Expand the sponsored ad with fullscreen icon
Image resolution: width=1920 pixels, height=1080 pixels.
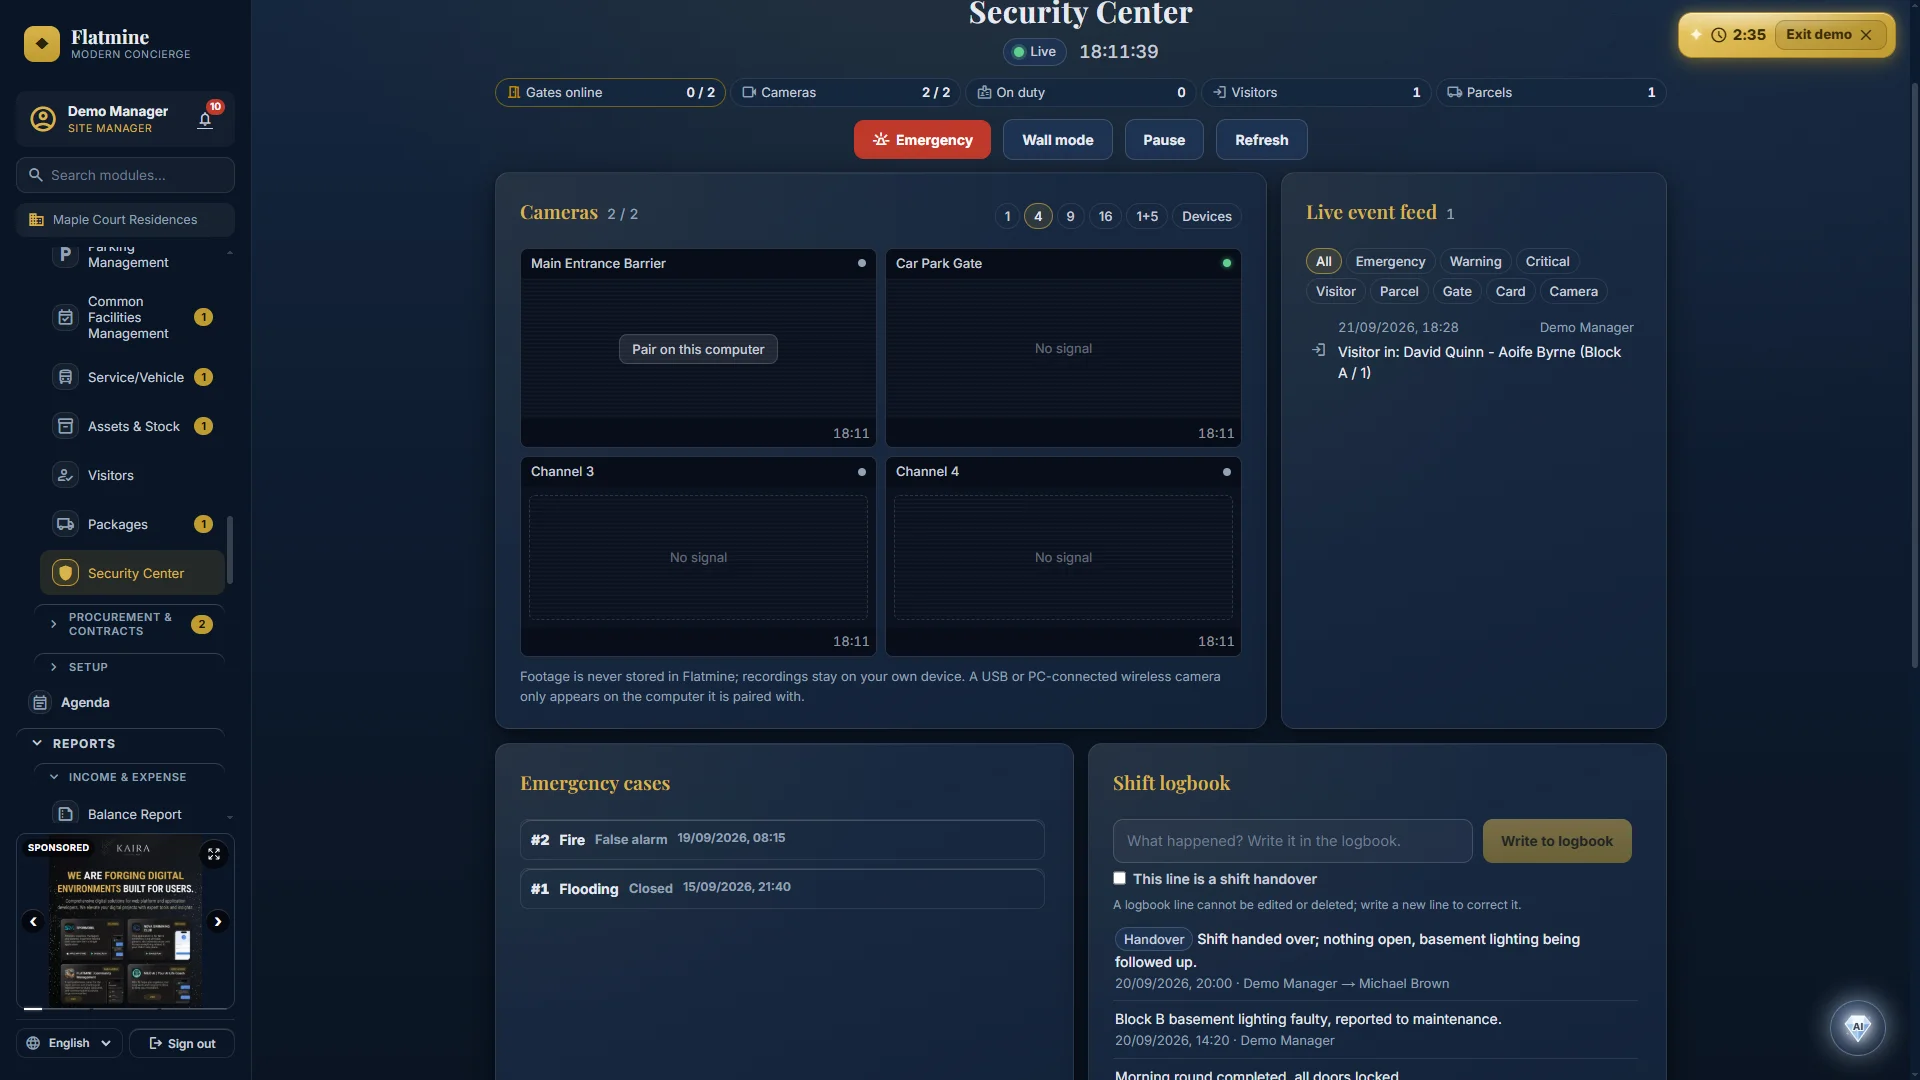[214, 854]
